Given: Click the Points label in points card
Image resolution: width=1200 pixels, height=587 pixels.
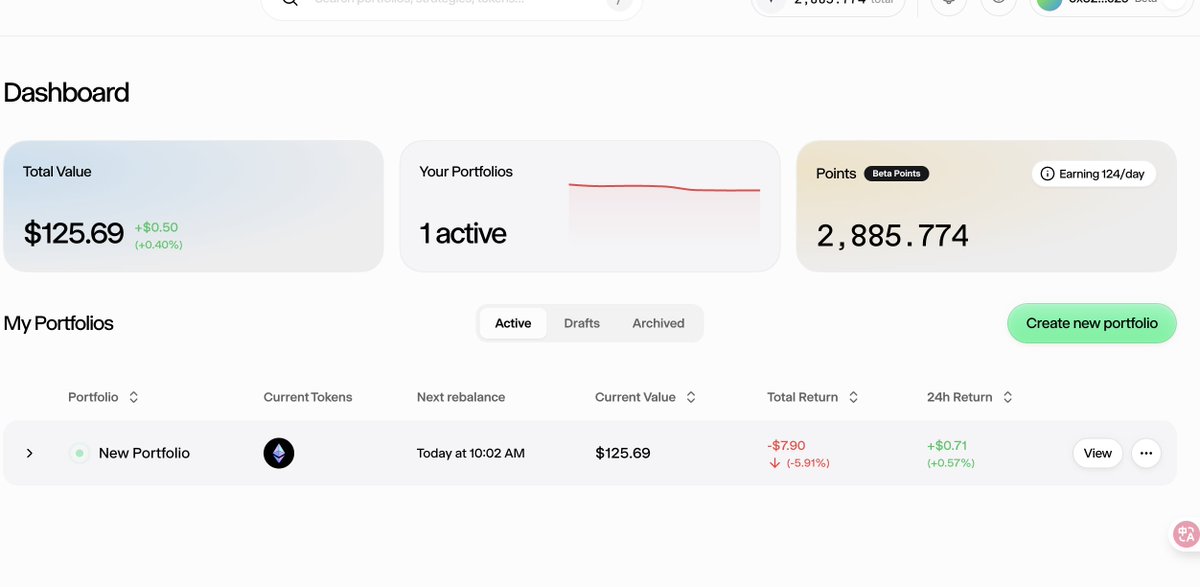Looking at the screenshot, I should click(836, 173).
